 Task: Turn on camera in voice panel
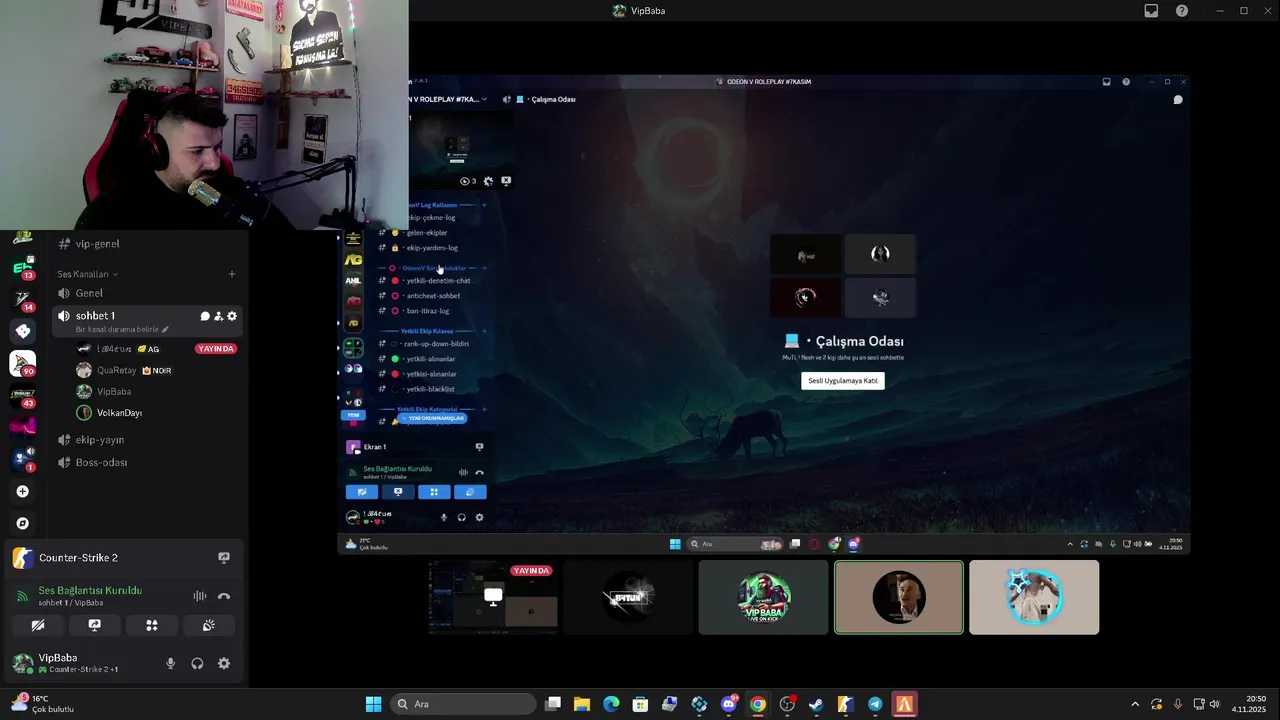pyautogui.click(x=38, y=625)
